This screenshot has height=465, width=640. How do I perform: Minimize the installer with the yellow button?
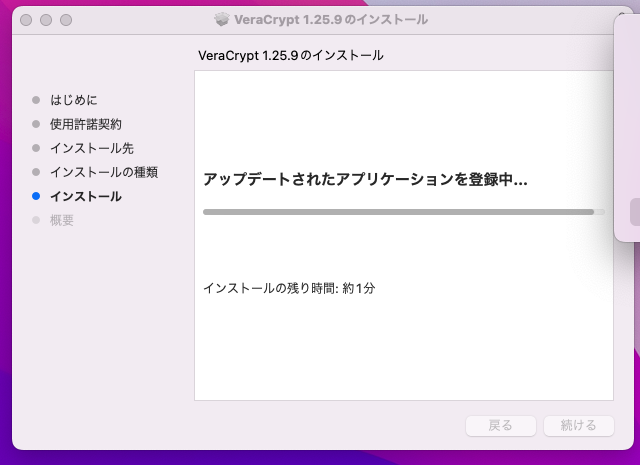47,20
